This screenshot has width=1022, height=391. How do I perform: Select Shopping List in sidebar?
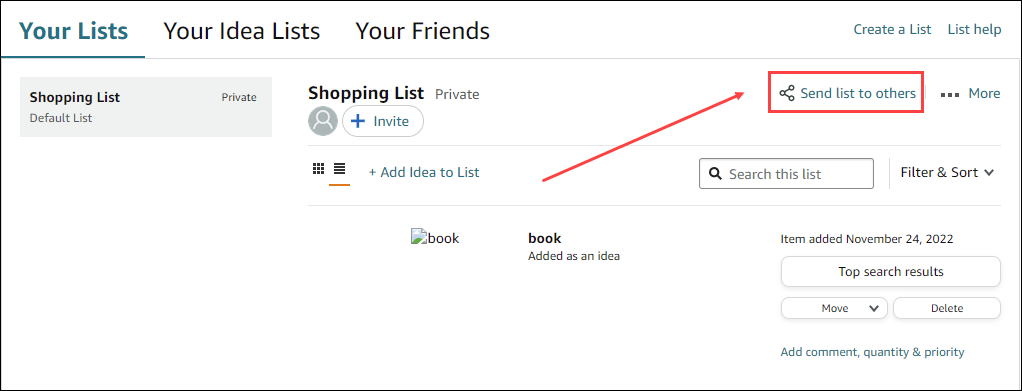pos(146,107)
